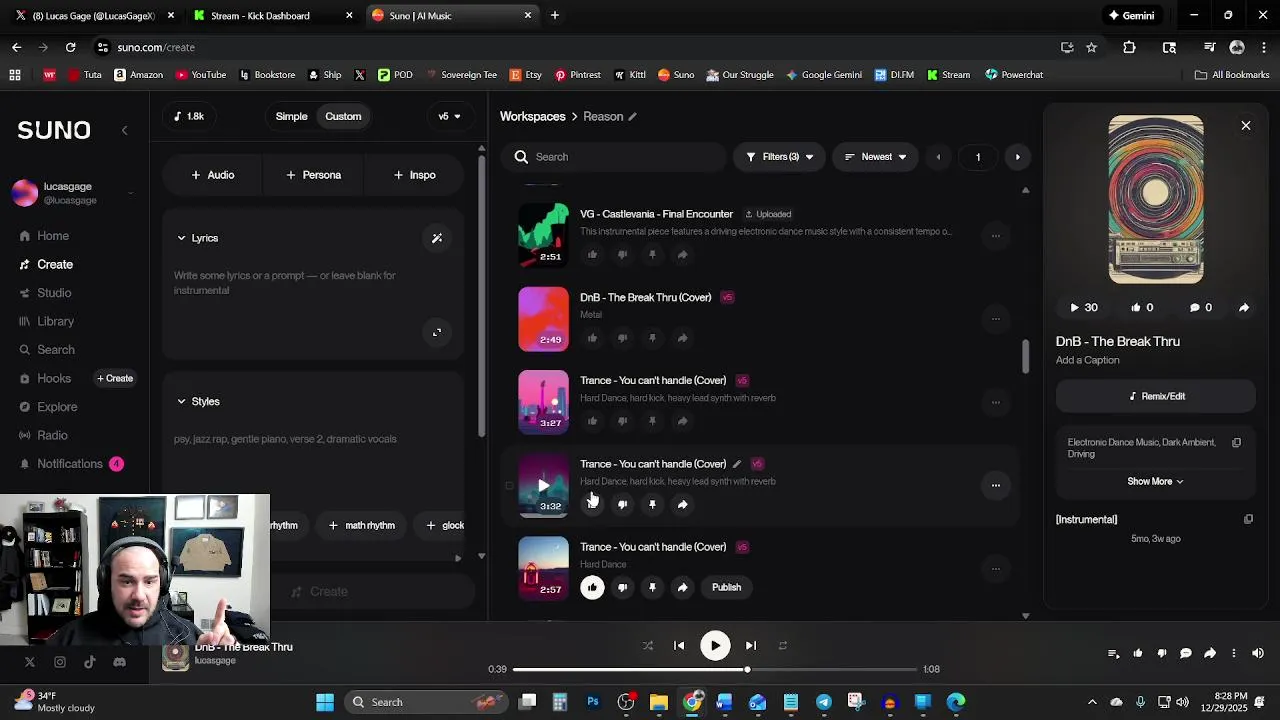Open more options for DnB - The Break Thru (Cover)

click(995, 319)
